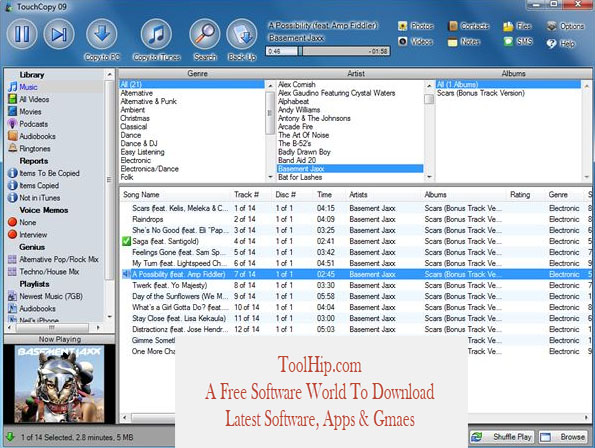Open the Photos section
Image resolution: width=595 pixels, height=448 pixels.
[416, 26]
